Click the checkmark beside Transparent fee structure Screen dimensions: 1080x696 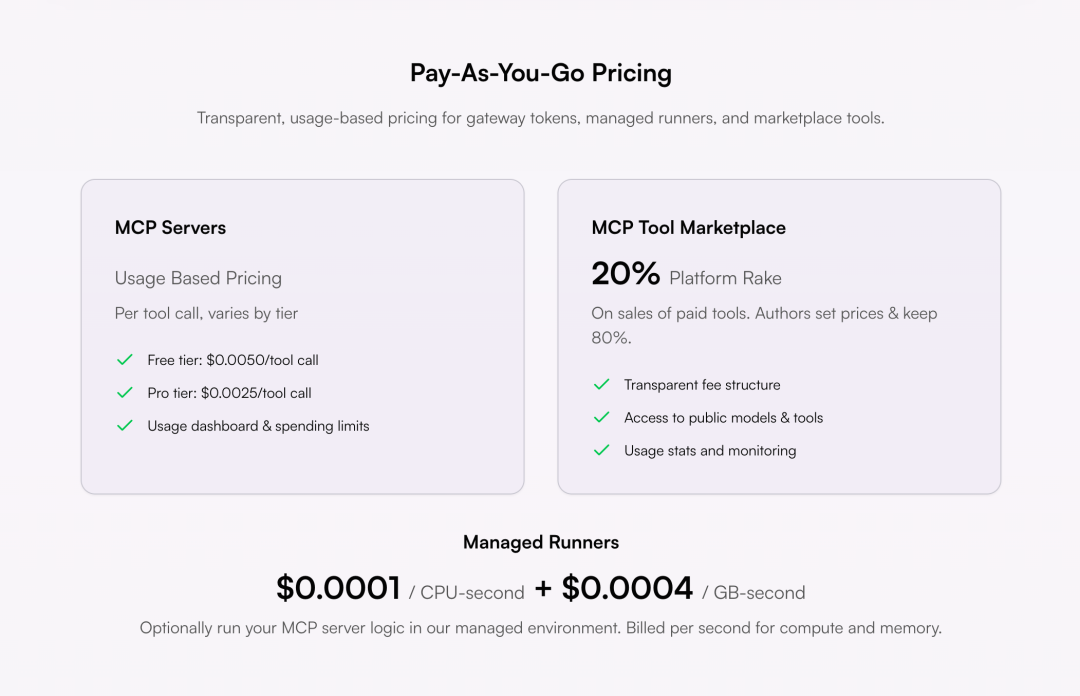click(602, 385)
